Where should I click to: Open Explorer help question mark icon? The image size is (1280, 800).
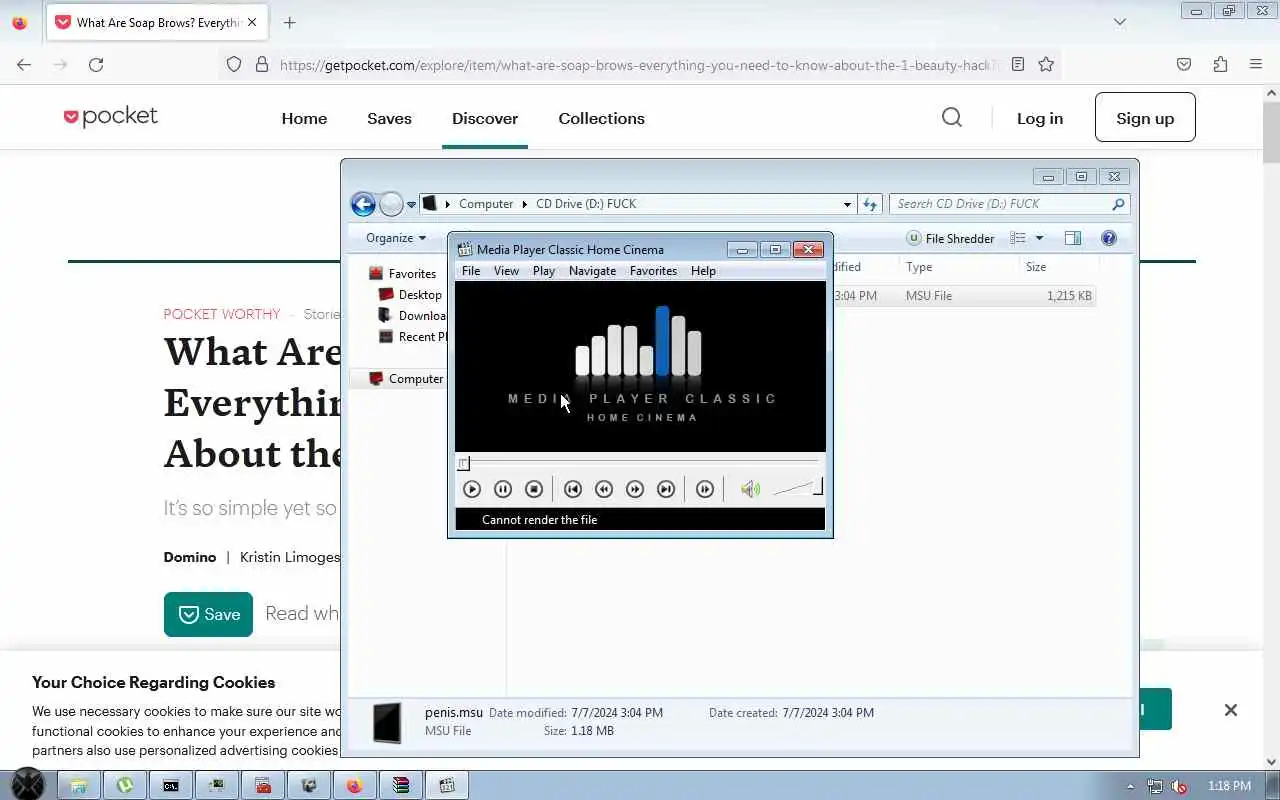[1109, 238]
